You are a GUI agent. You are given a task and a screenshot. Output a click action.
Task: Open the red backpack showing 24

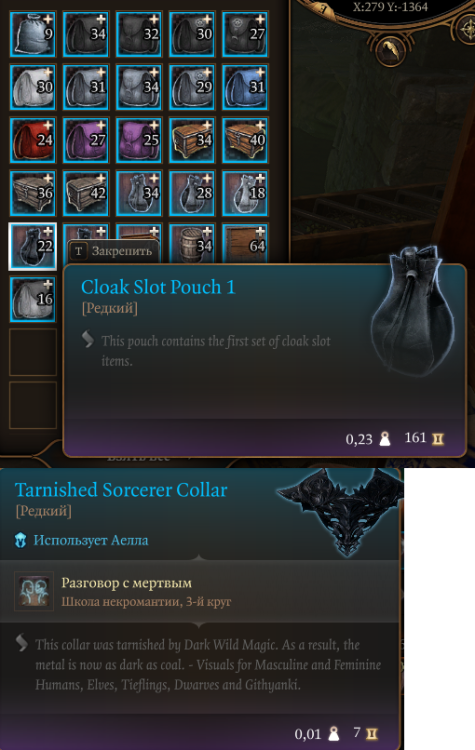[33, 141]
